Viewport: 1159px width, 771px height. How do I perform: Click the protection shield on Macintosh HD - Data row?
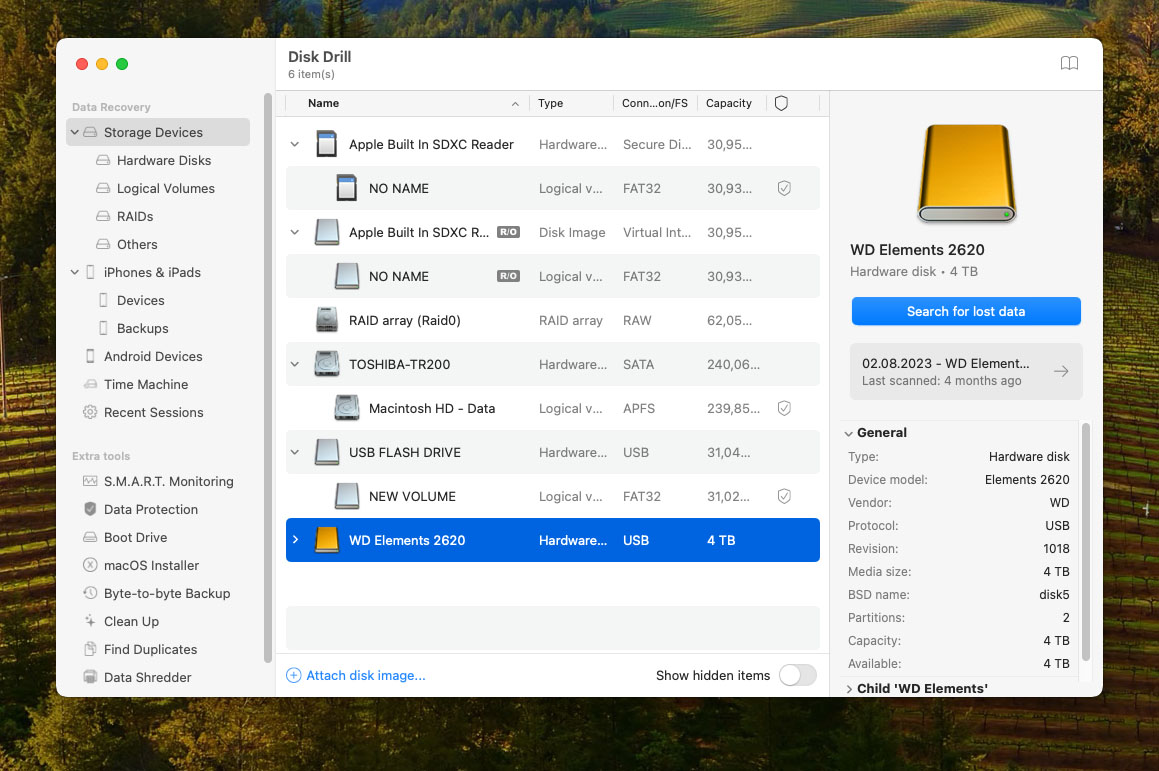point(784,408)
